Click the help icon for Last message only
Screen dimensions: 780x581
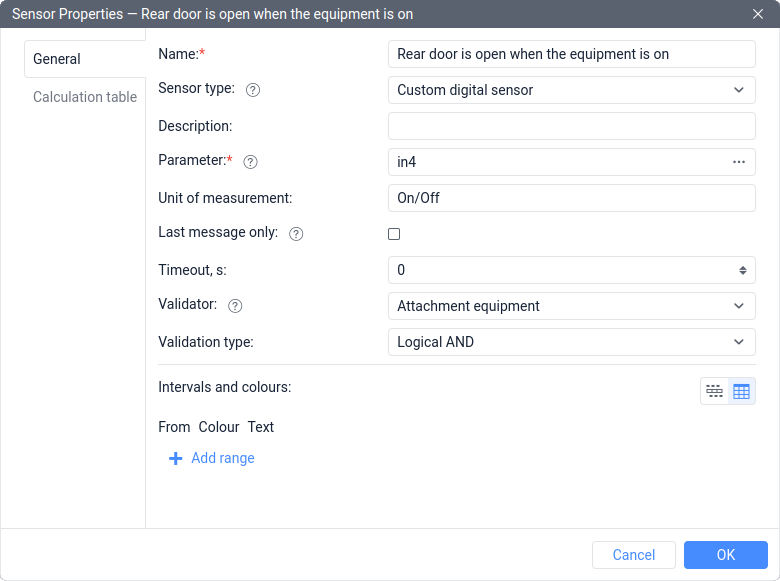tap(296, 234)
